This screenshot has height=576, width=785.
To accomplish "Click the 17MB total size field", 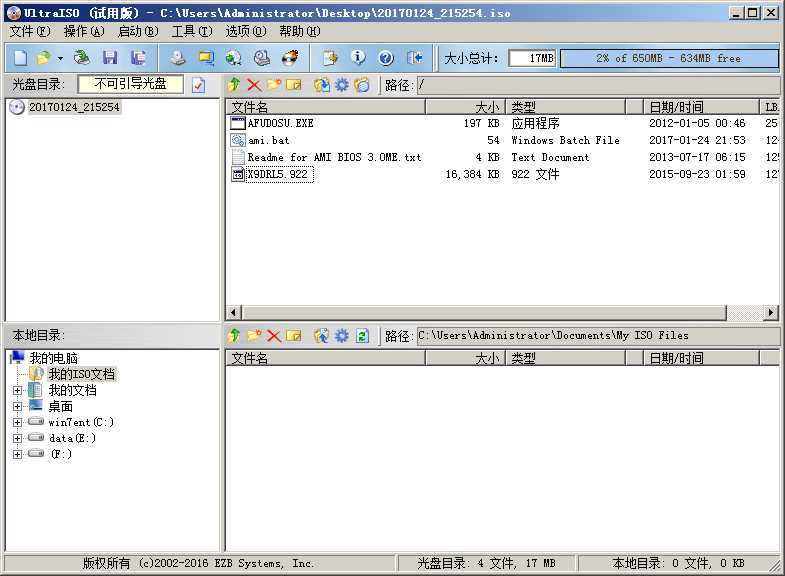I will [532, 58].
